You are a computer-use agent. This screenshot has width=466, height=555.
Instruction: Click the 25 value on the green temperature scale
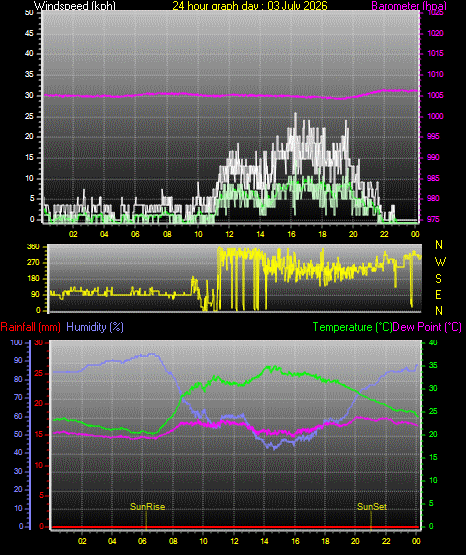pyautogui.click(x=433, y=411)
